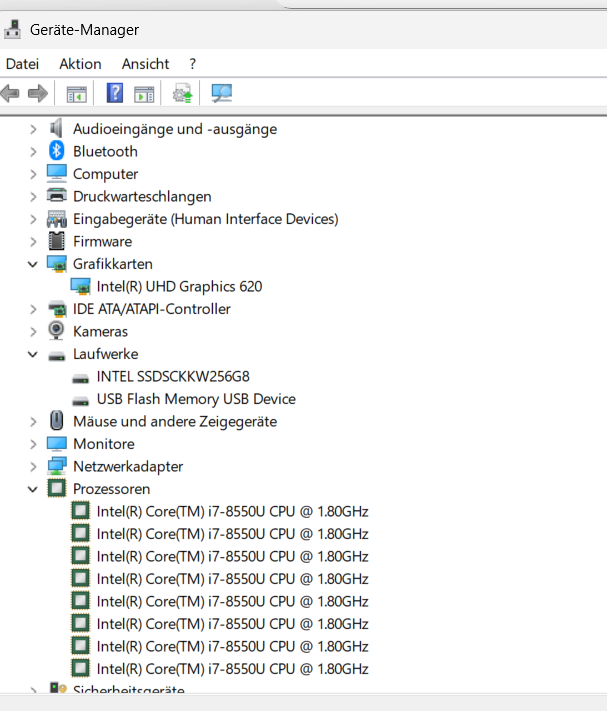The image size is (607, 711).
Task: Click the processor icon beside Prozessoren
Action: pyautogui.click(x=57, y=488)
